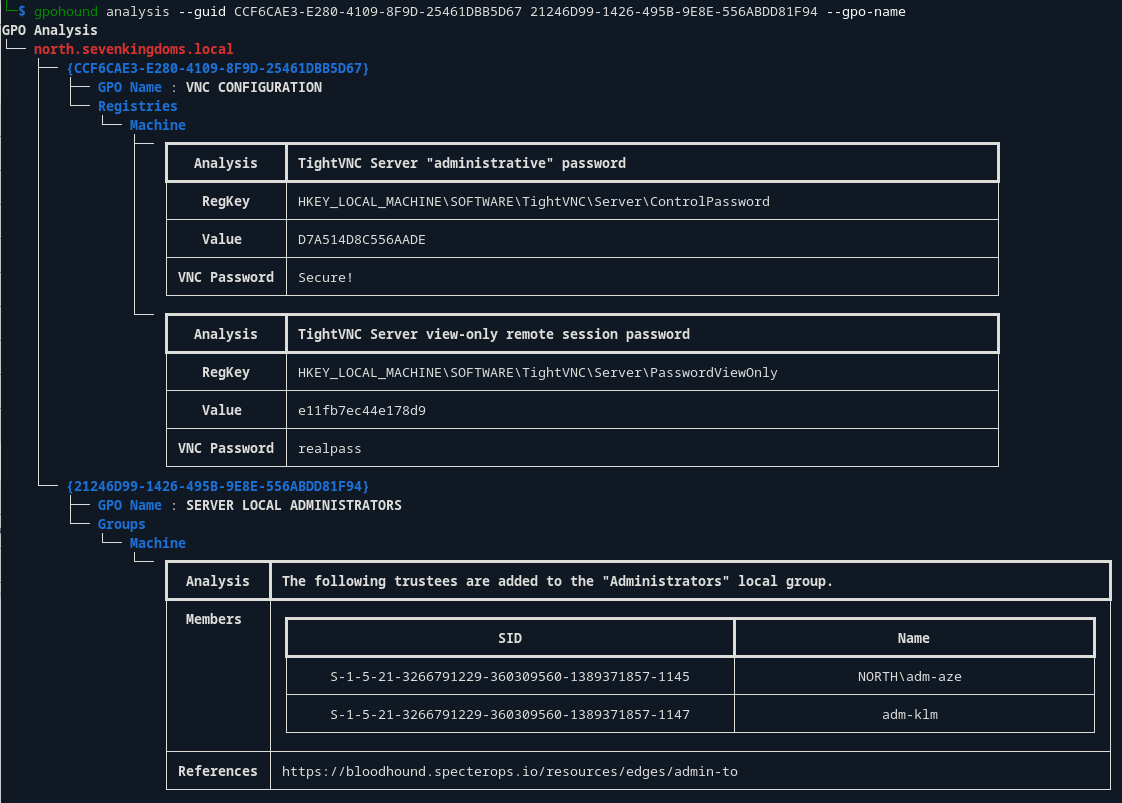Click the second GUID argument in the command line
The height and width of the screenshot is (803, 1122).
click(673, 11)
